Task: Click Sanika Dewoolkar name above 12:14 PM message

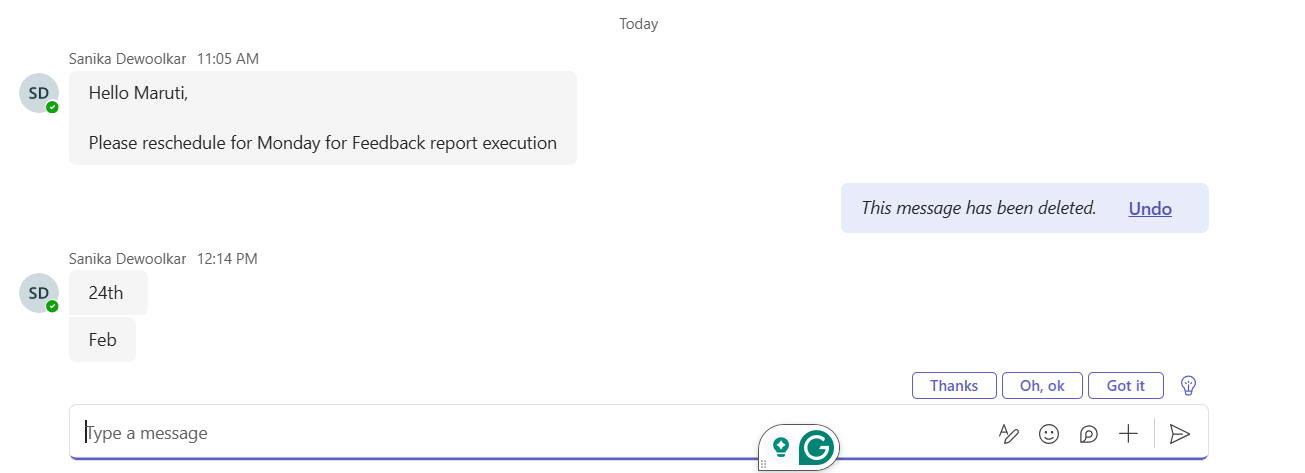Action: (x=127, y=259)
